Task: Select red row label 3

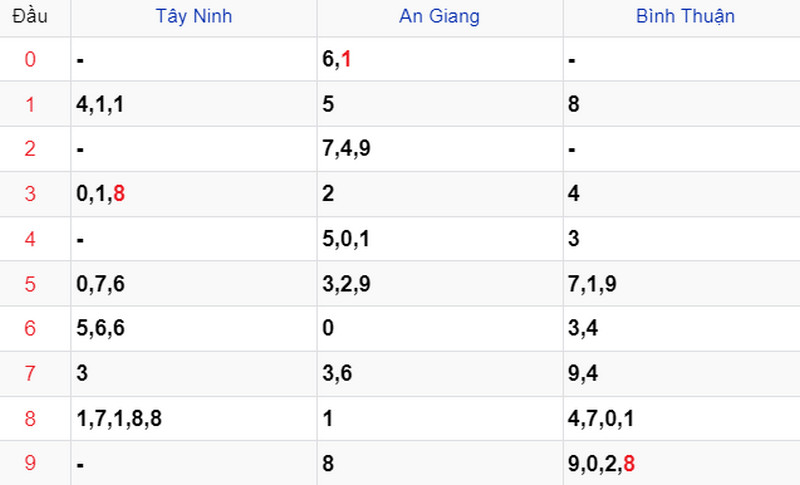Action: [x=30, y=194]
